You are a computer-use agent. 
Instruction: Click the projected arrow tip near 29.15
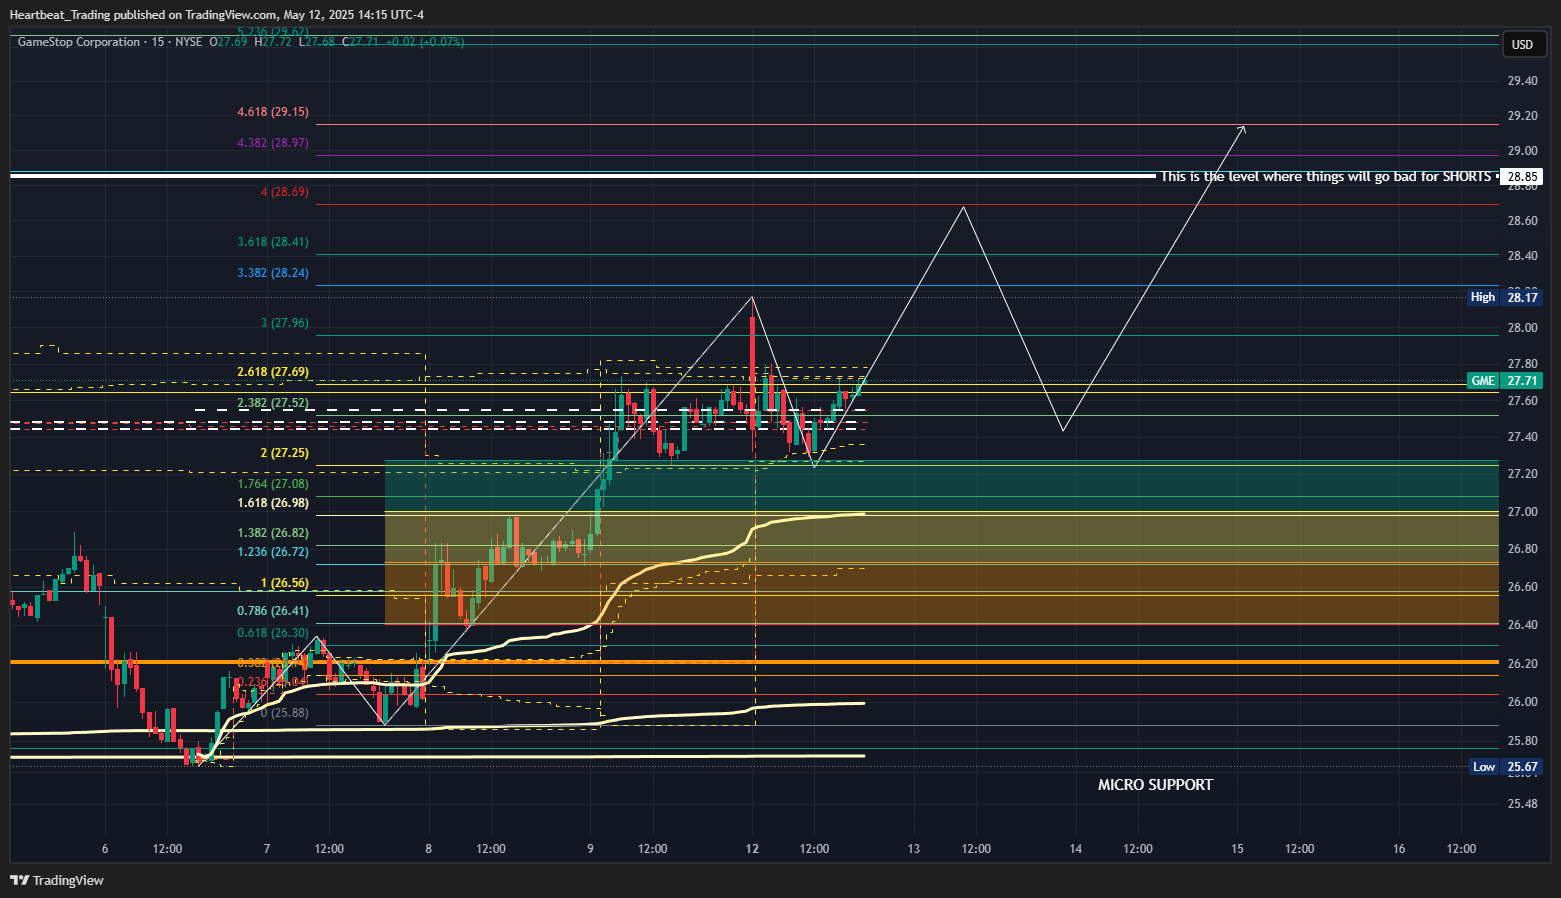click(1243, 127)
